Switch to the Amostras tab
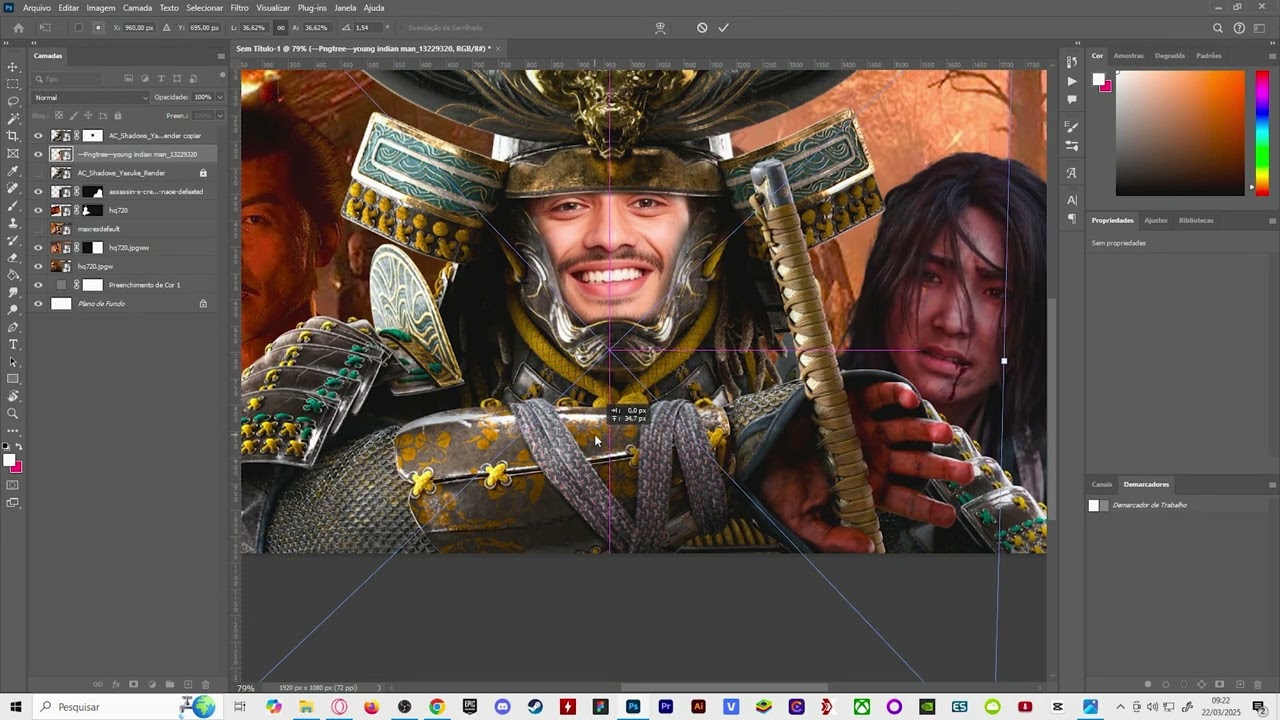 point(1128,56)
